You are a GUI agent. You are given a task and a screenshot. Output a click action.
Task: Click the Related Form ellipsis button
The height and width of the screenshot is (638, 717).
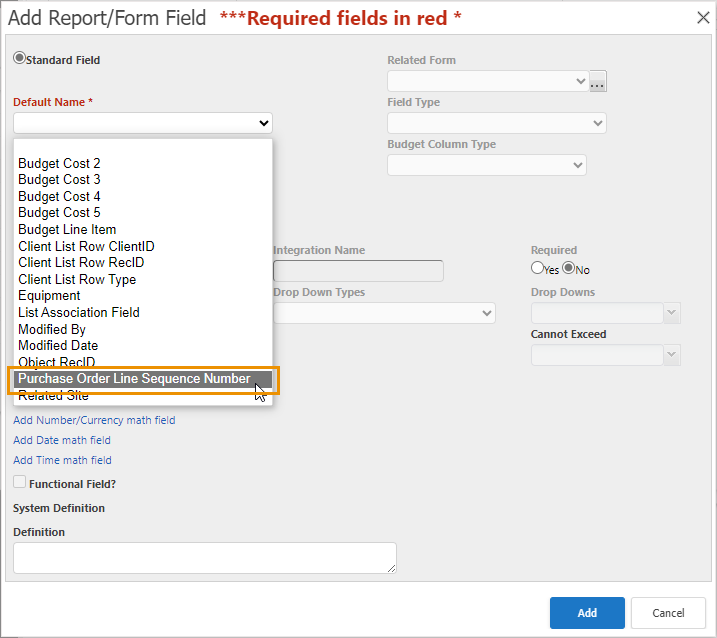[598, 81]
